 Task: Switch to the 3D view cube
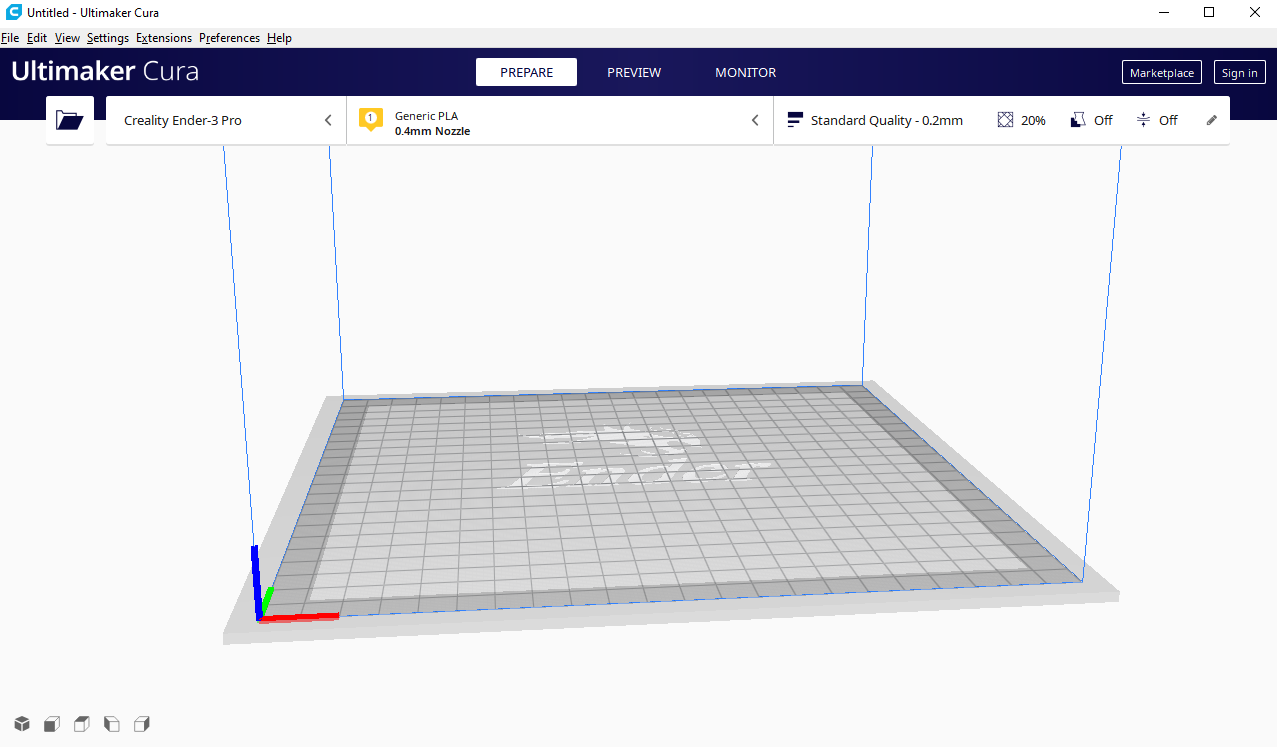21,724
